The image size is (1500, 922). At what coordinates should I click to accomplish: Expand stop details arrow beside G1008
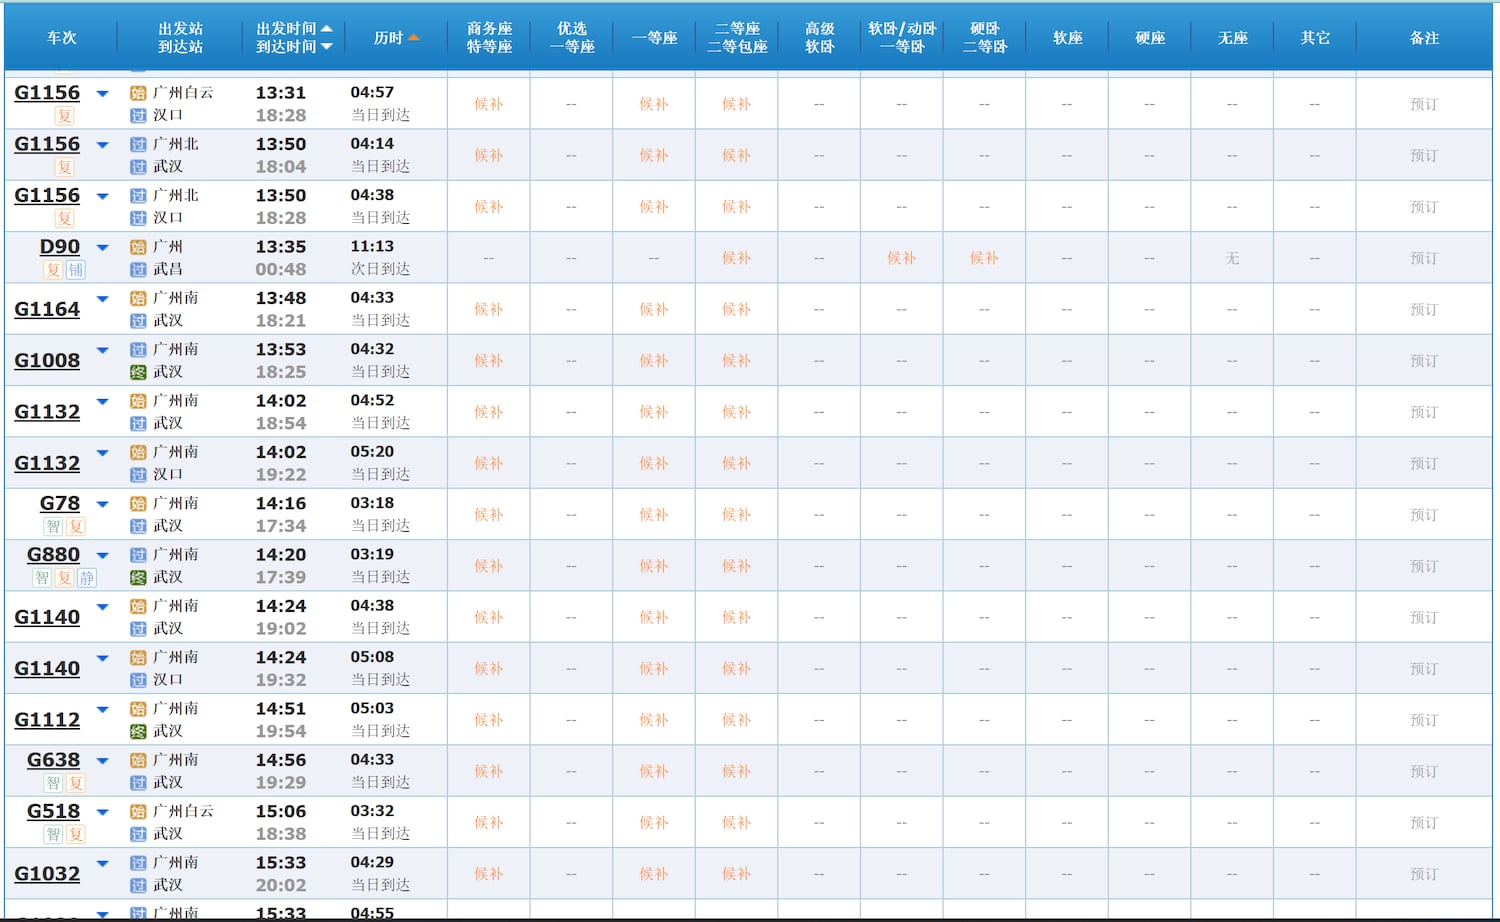(102, 349)
